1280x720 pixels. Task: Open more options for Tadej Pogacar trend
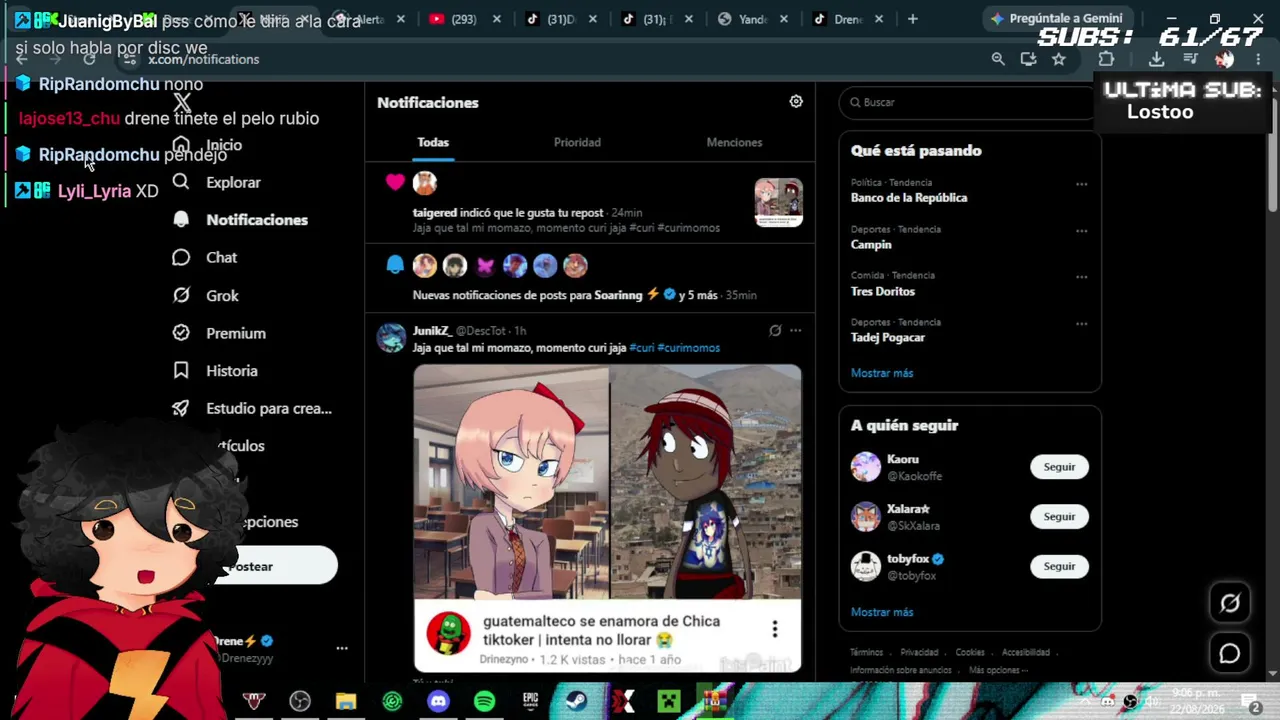point(1081,324)
